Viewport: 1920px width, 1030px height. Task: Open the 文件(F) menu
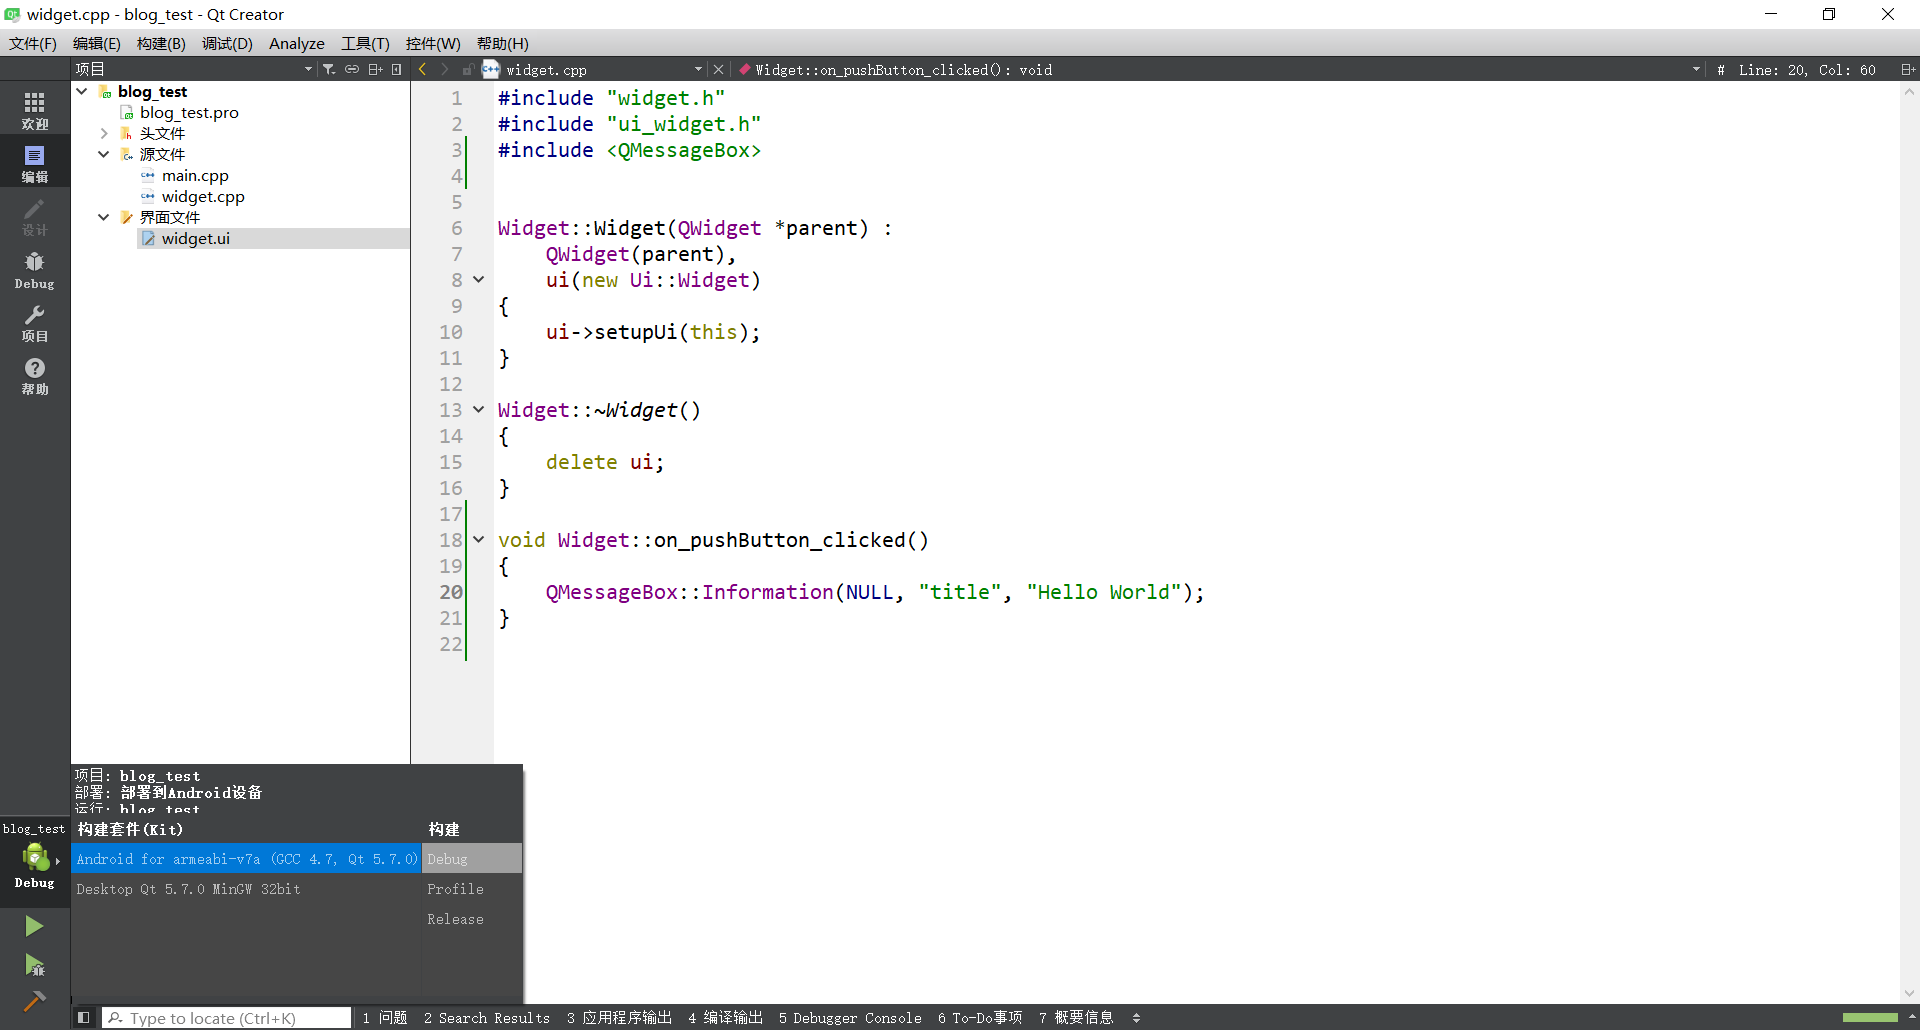(33, 43)
